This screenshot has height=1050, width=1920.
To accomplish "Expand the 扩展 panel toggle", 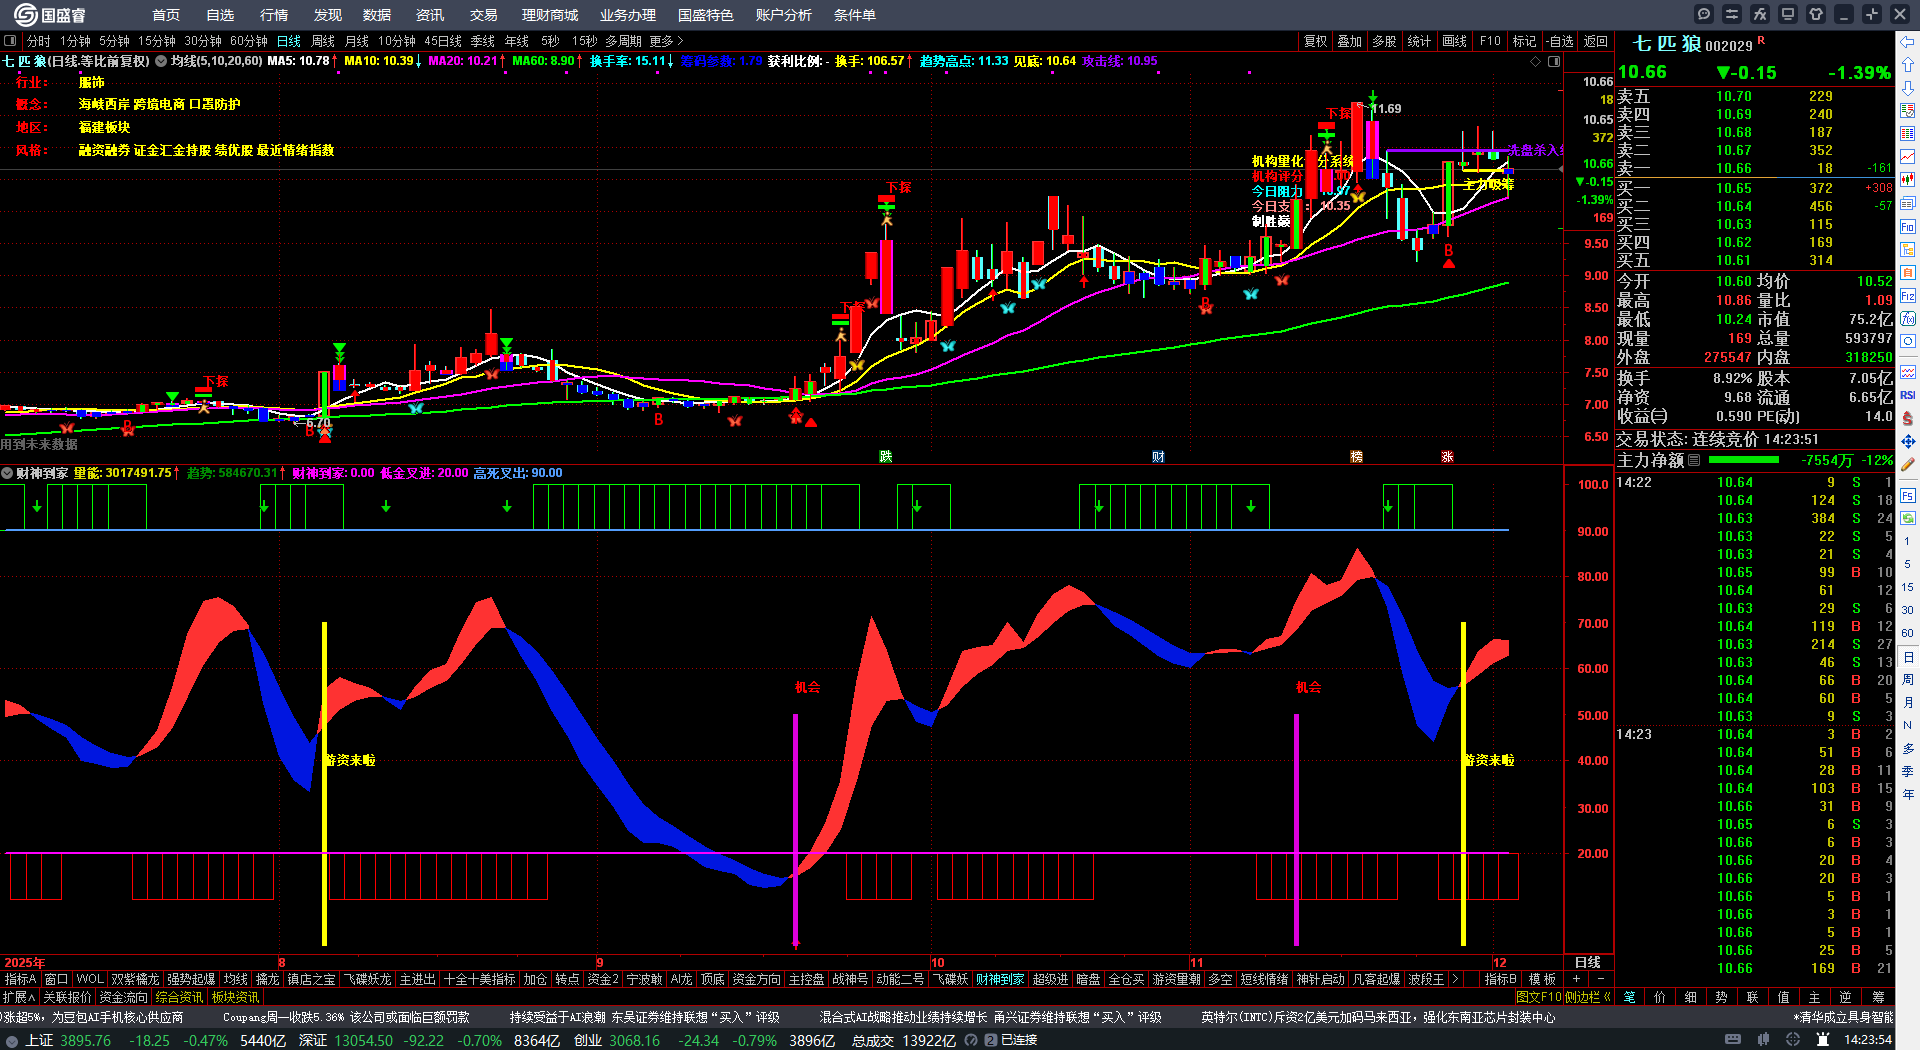I will (19, 997).
